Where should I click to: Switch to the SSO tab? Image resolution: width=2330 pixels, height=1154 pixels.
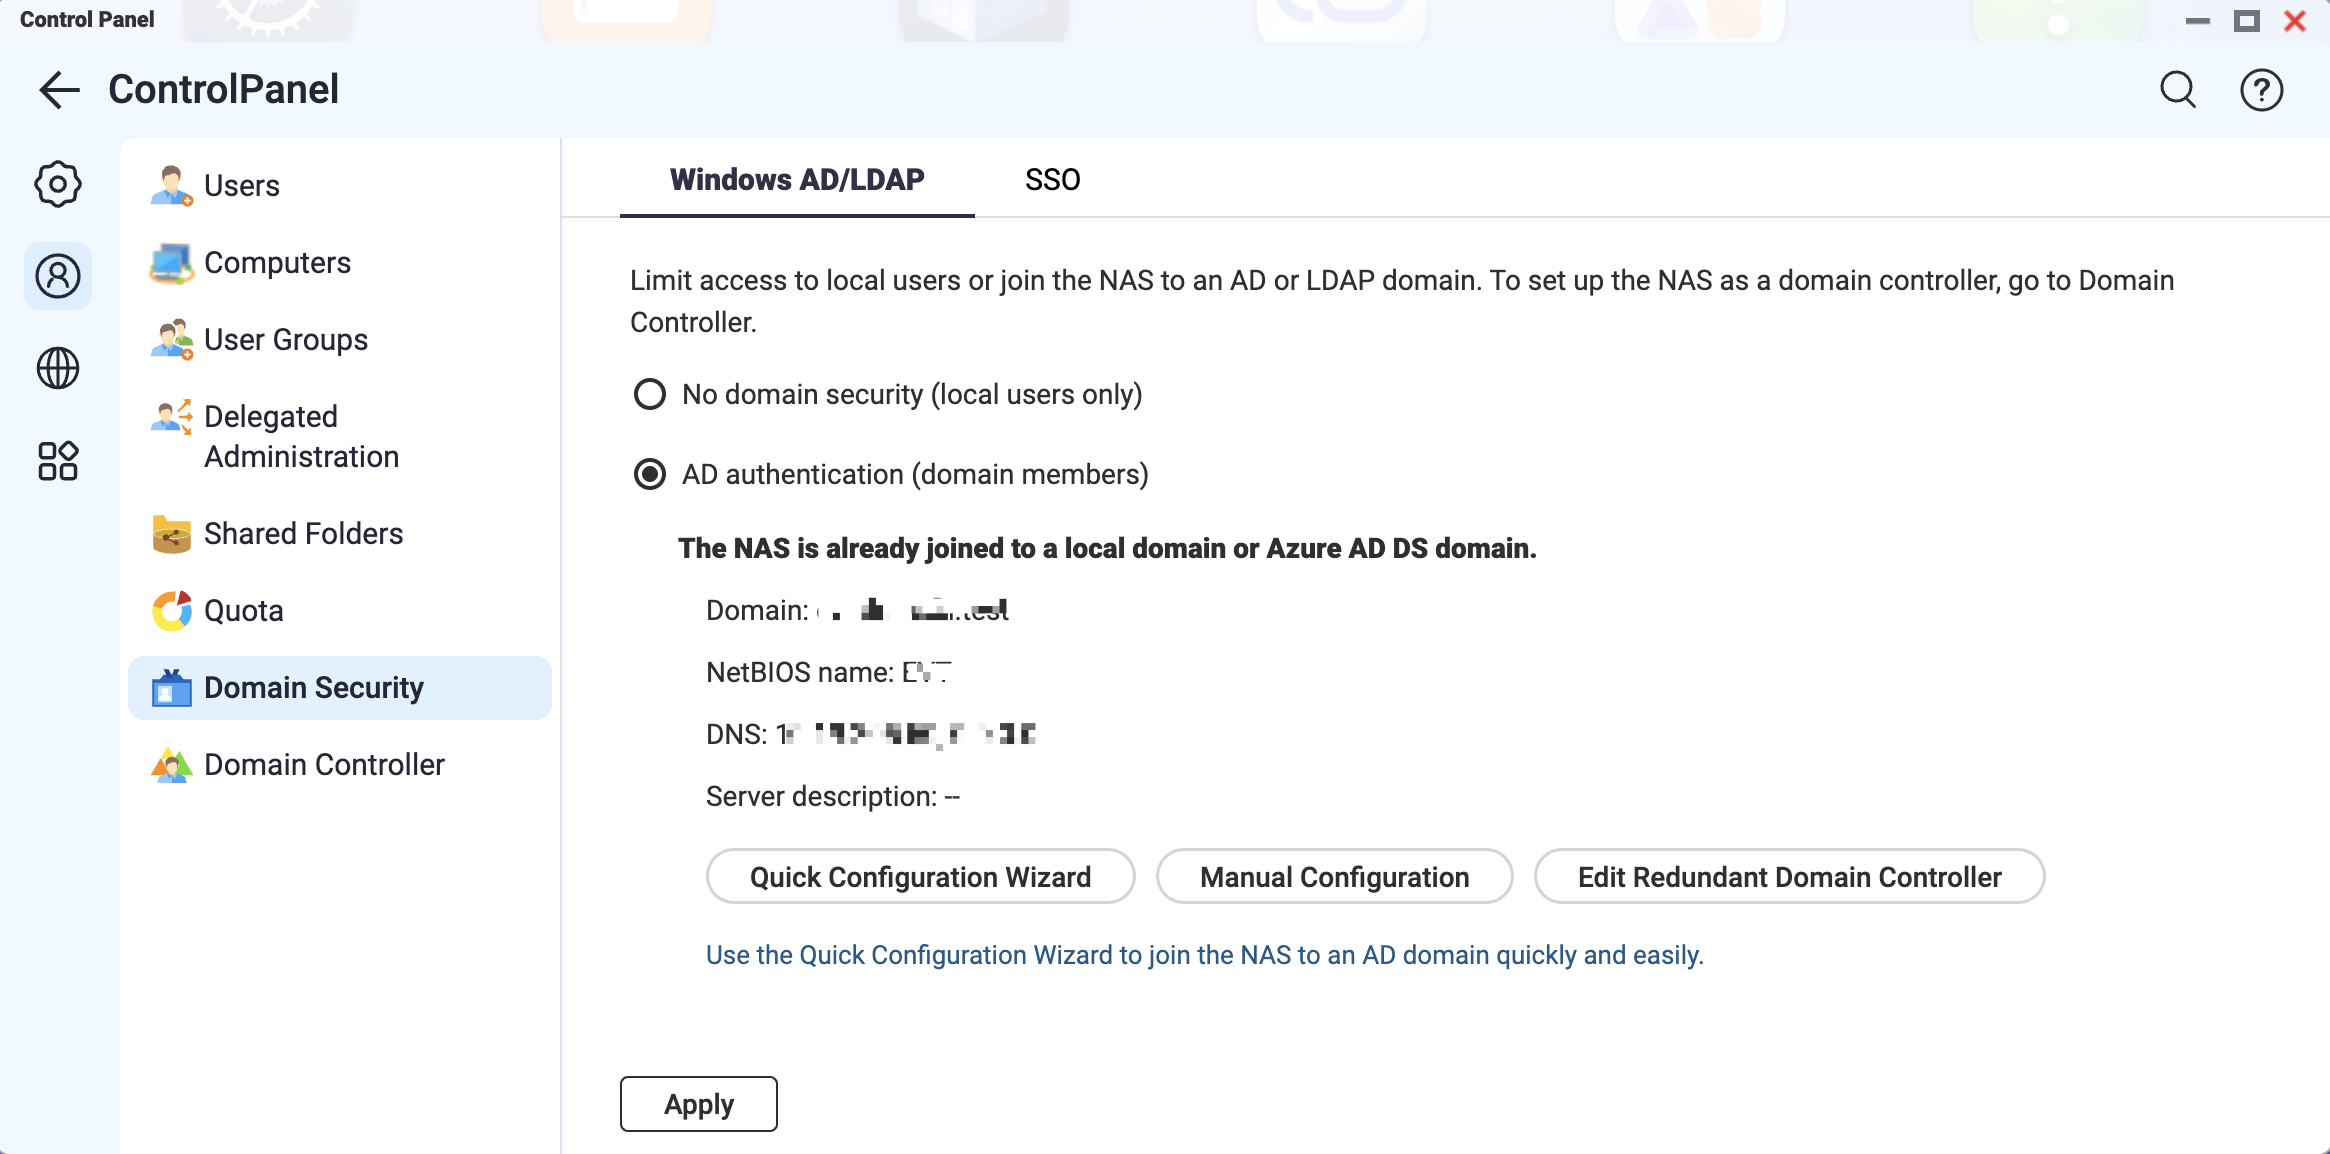[x=1052, y=180]
